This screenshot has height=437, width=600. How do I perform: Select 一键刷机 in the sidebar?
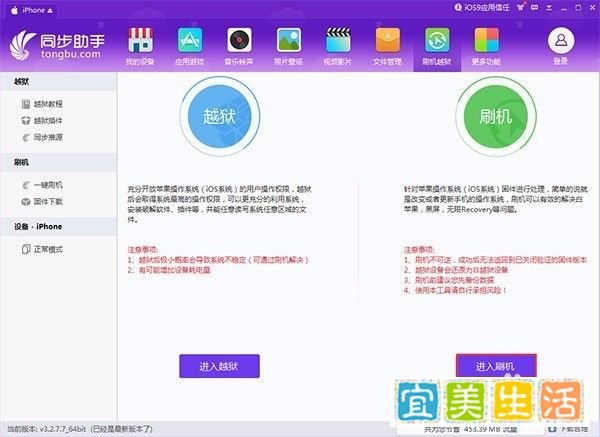click(x=48, y=185)
